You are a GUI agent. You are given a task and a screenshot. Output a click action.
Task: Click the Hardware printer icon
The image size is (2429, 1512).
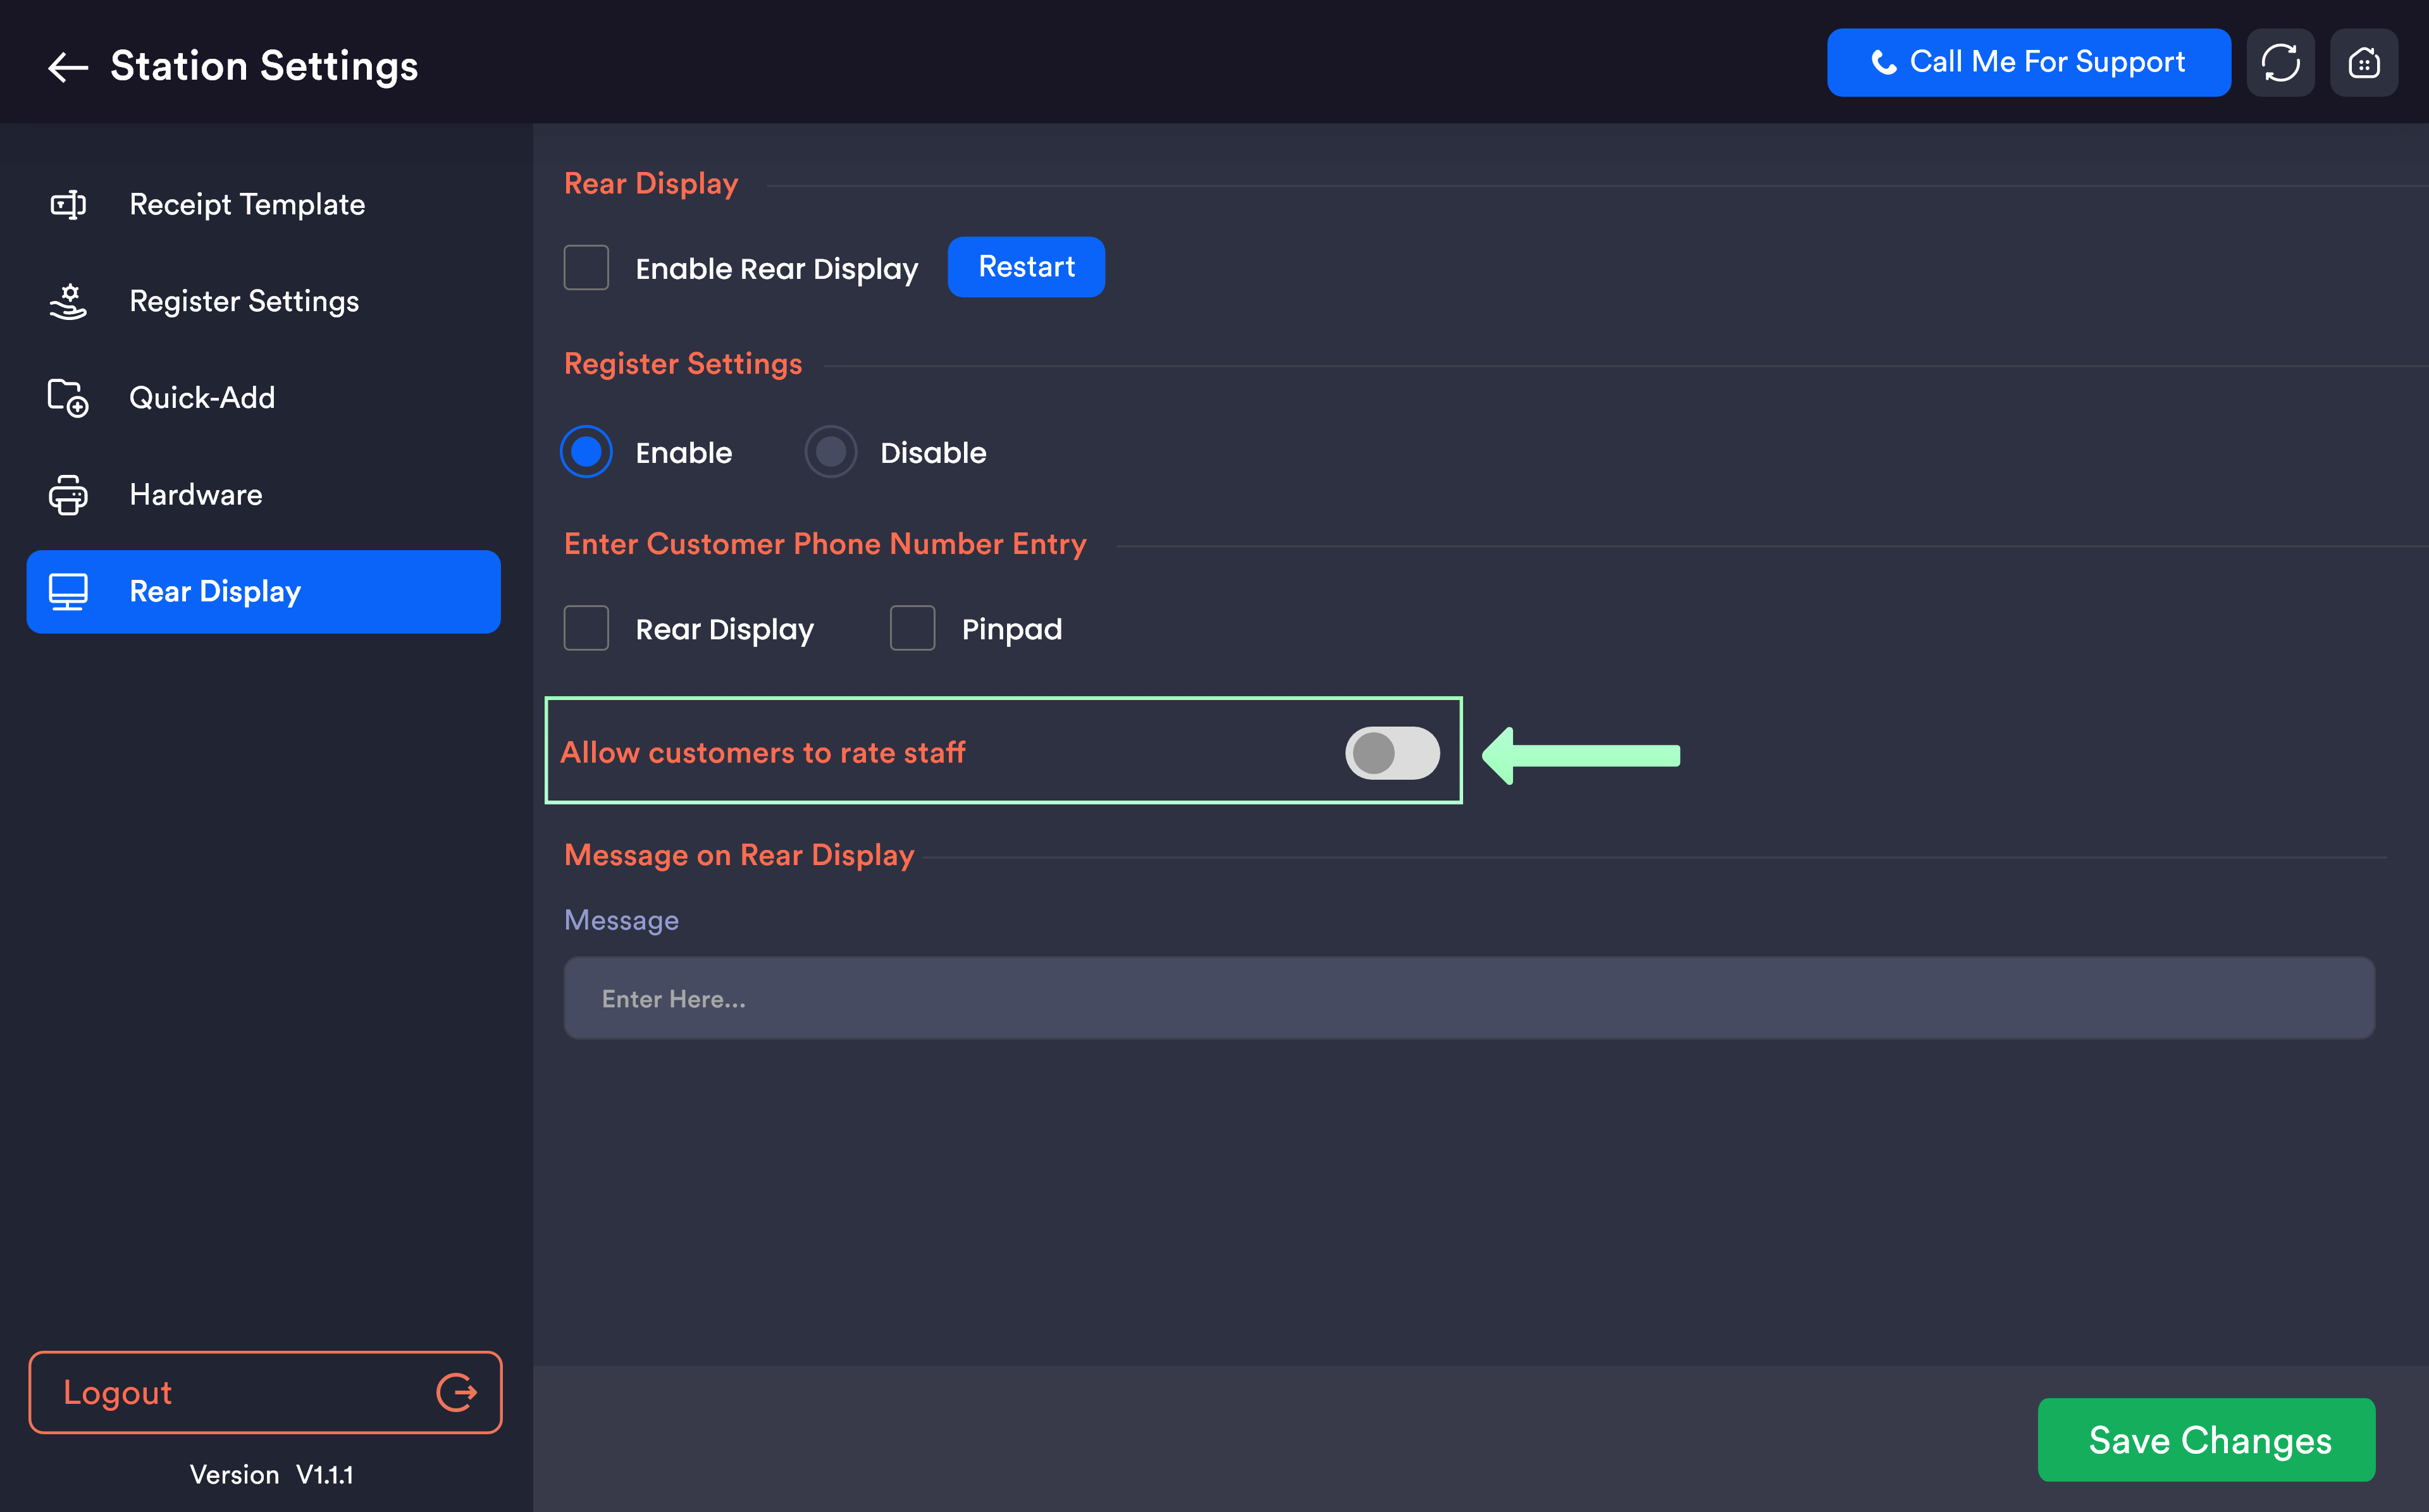(68, 495)
